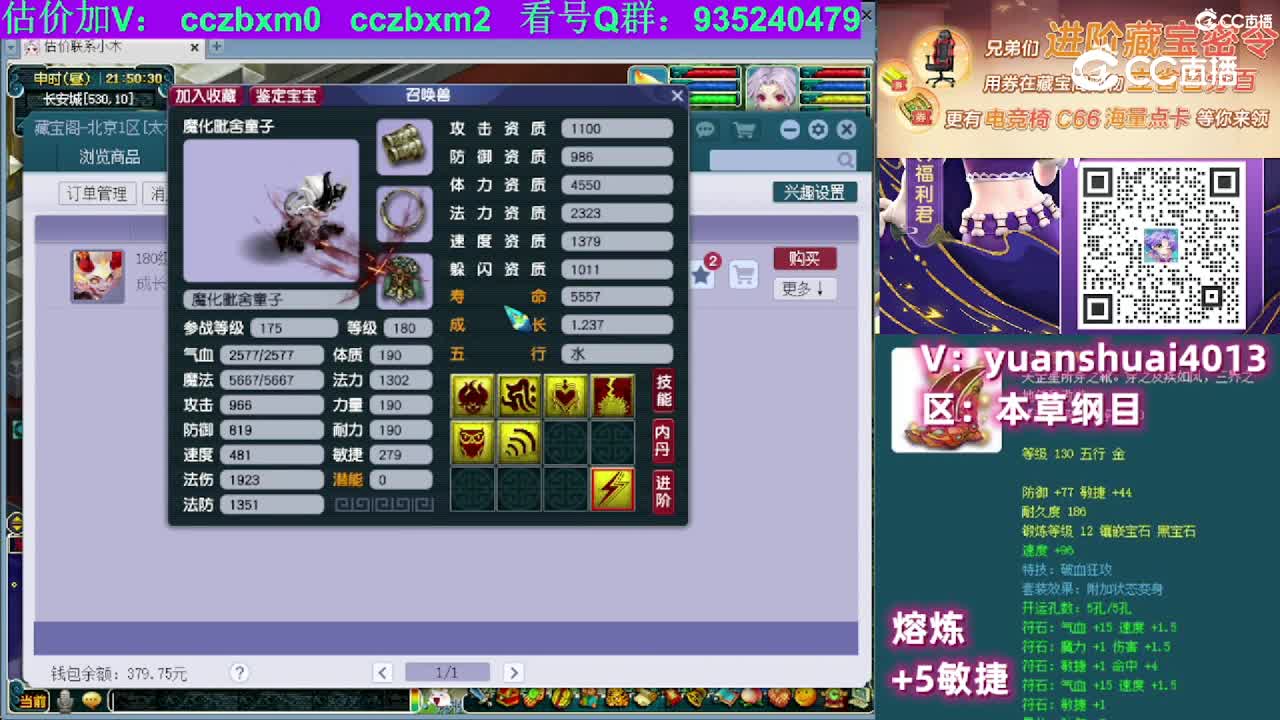Image resolution: width=1280 pixels, height=720 pixels.
Task: Go to the next page arrow
Action: point(513,673)
